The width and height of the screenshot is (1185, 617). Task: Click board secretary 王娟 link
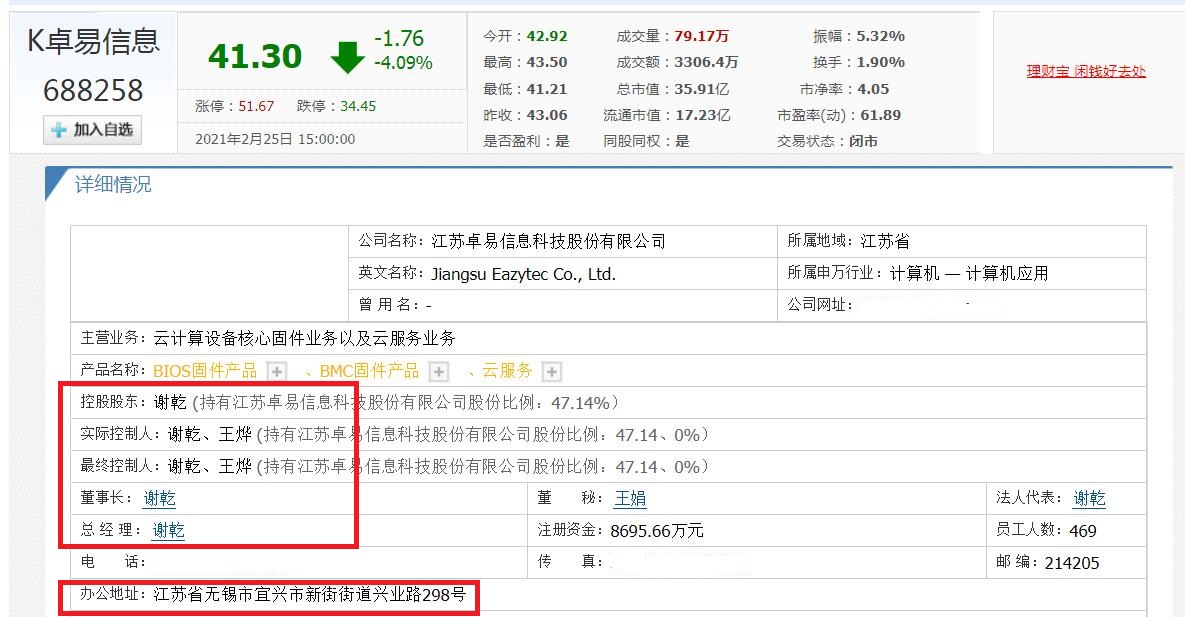(628, 498)
